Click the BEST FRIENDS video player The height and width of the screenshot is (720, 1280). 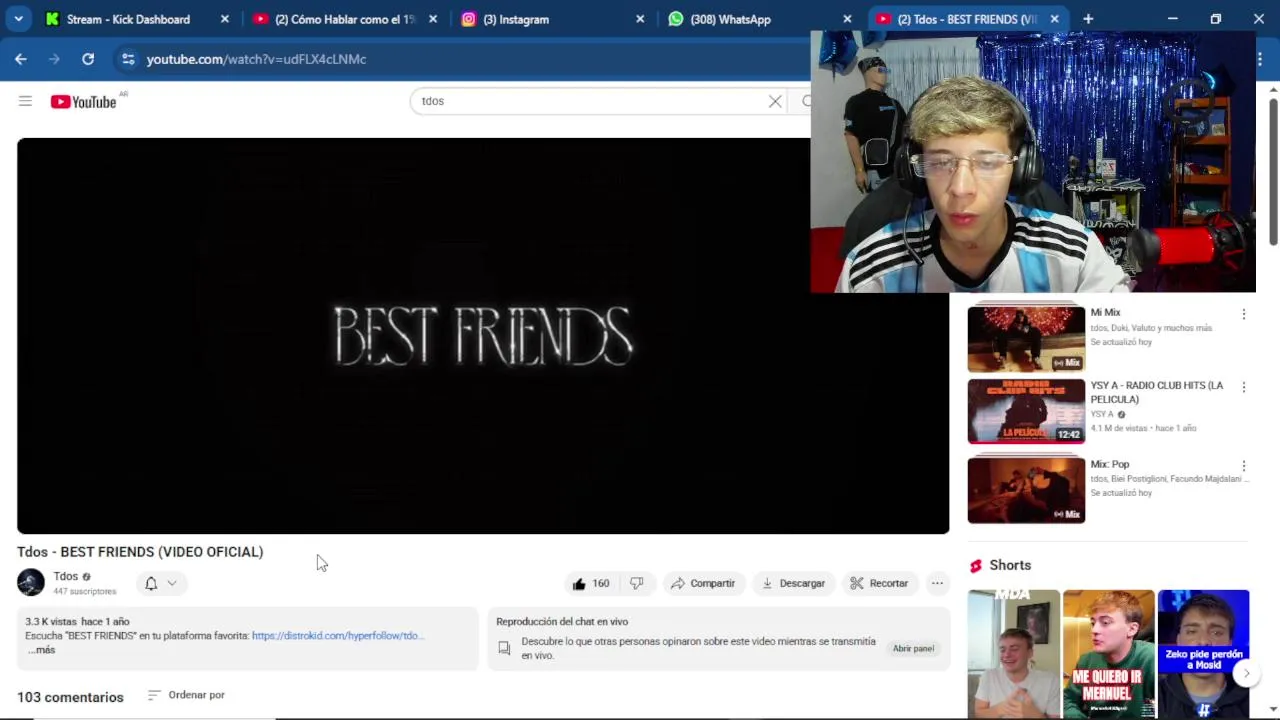483,336
